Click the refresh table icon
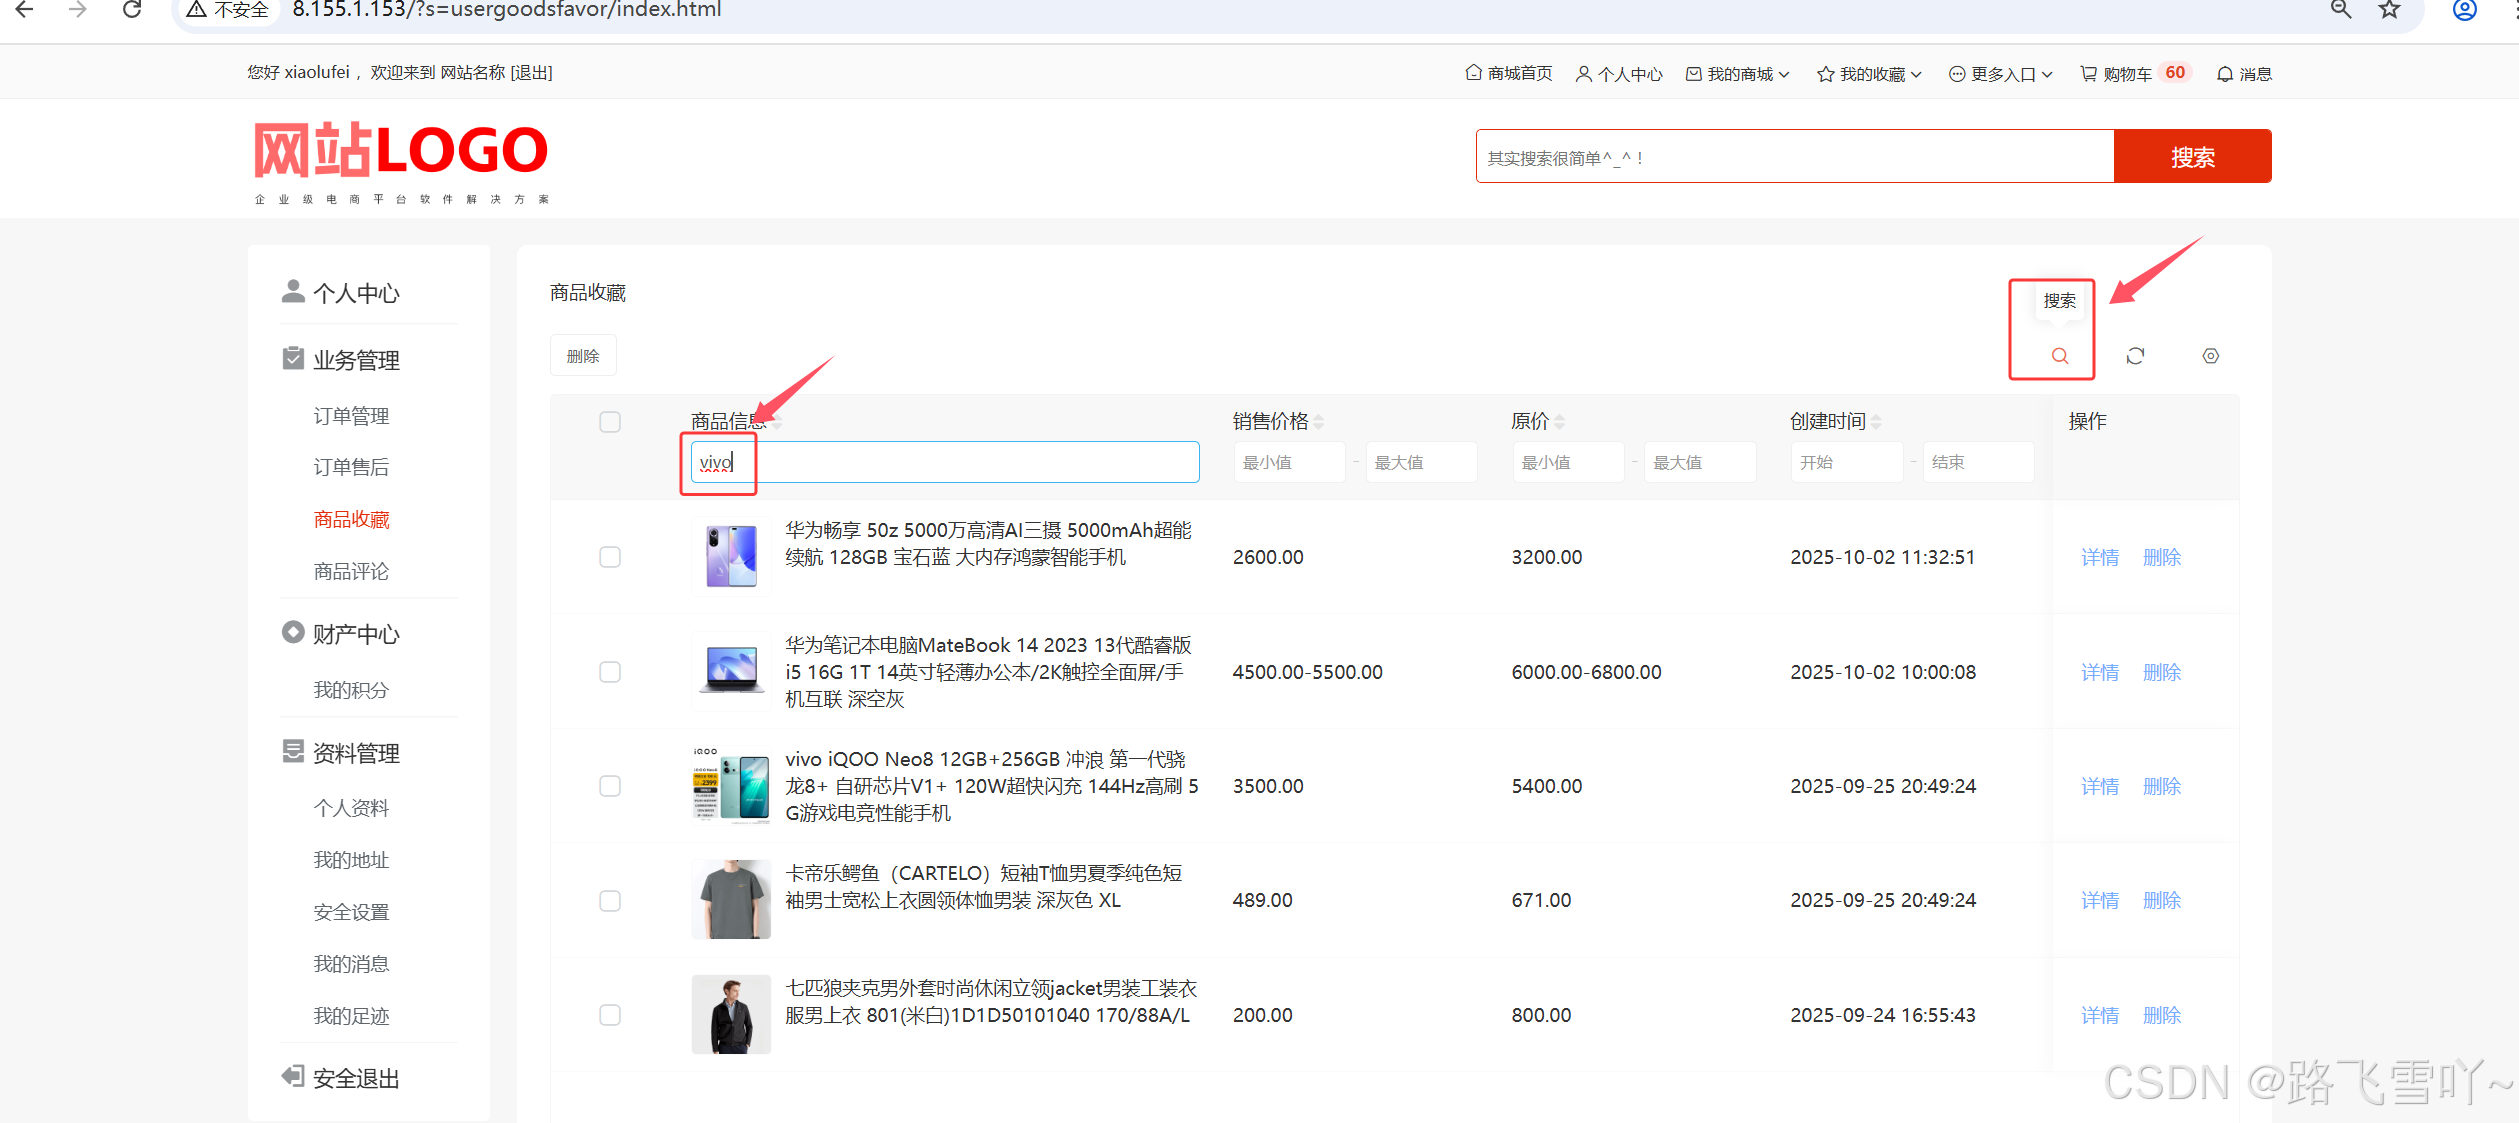This screenshot has width=2519, height=1123. [x=2135, y=356]
